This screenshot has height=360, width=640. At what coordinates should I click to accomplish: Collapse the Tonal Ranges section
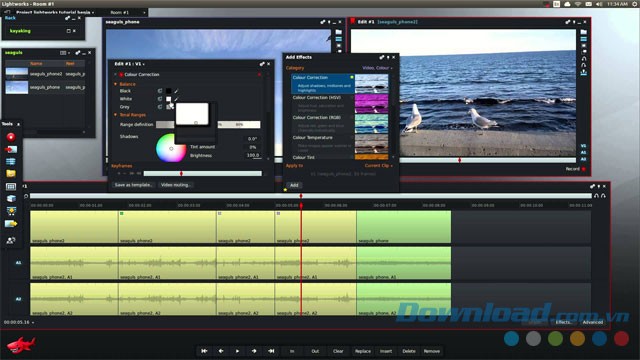point(115,115)
